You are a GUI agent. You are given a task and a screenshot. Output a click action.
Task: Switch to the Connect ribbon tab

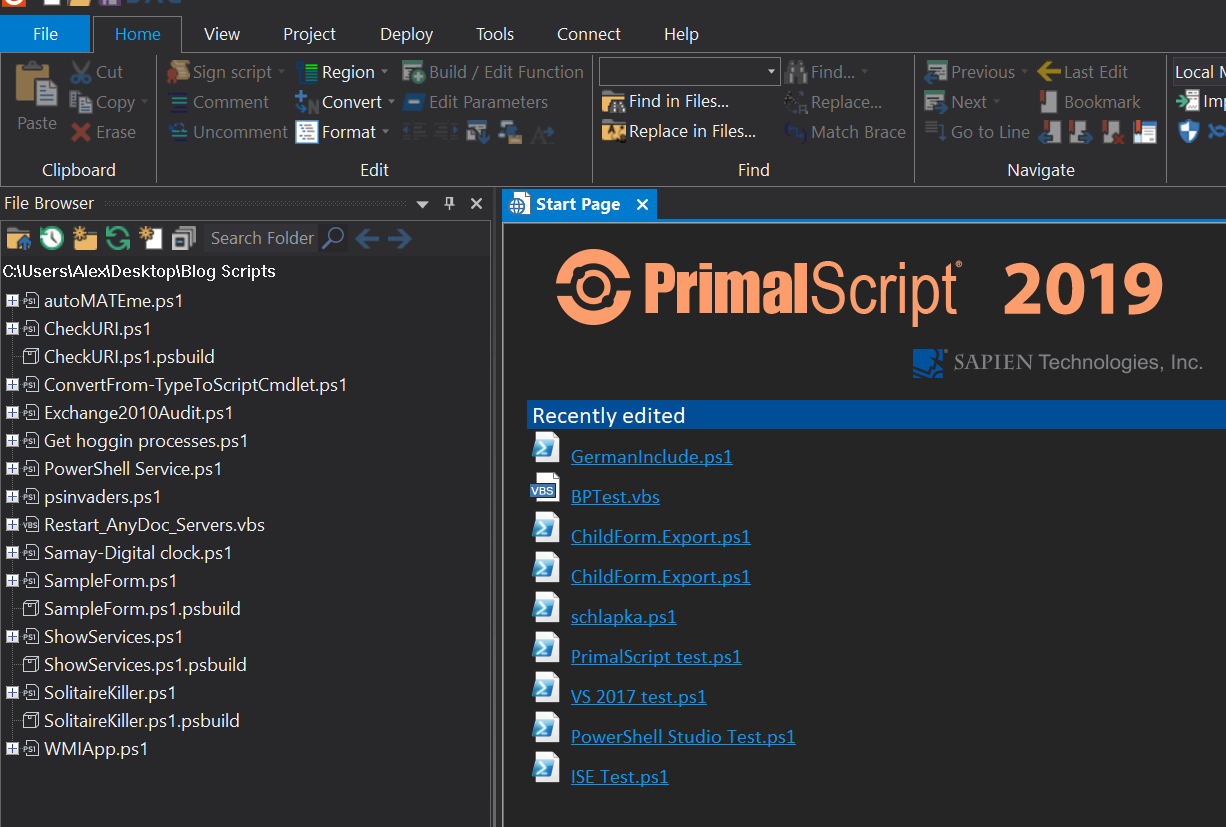point(589,34)
